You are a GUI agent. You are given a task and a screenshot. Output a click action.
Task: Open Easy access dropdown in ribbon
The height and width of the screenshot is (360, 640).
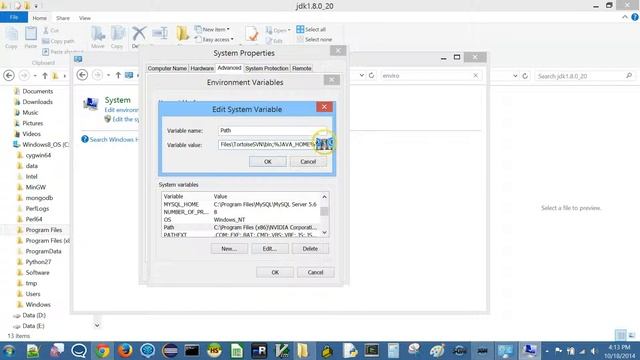click(x=214, y=40)
